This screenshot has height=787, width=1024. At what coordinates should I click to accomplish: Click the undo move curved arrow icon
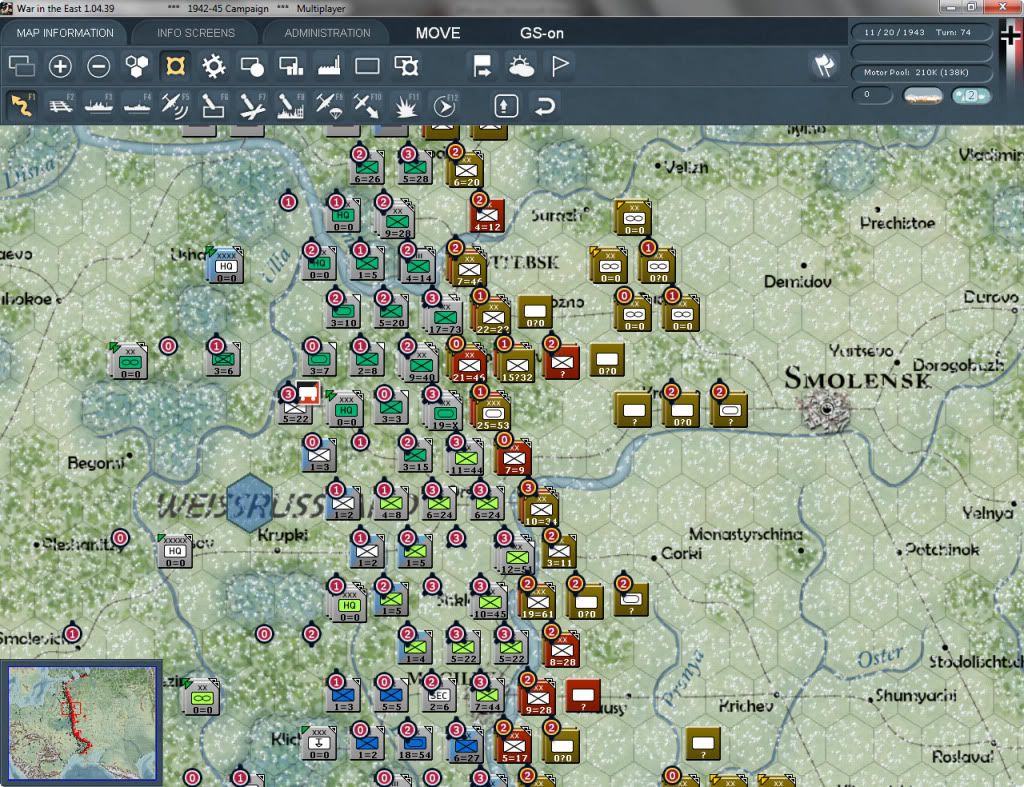545,106
